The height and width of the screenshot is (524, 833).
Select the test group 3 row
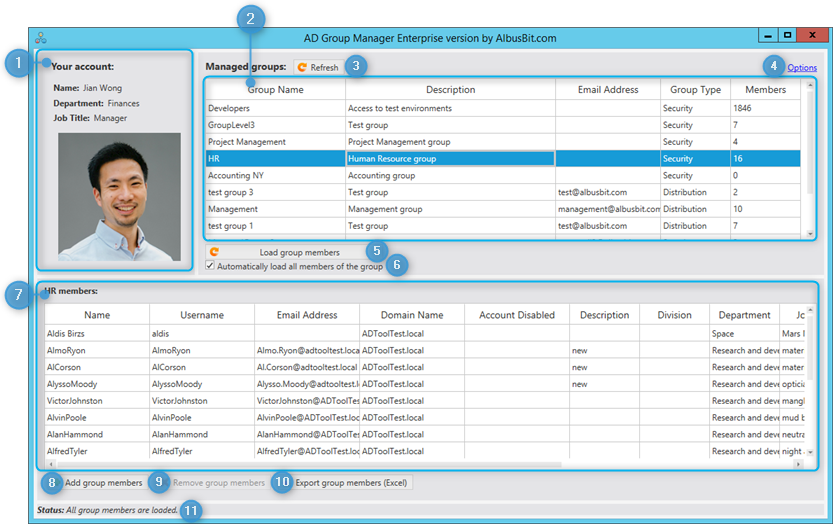[503, 192]
